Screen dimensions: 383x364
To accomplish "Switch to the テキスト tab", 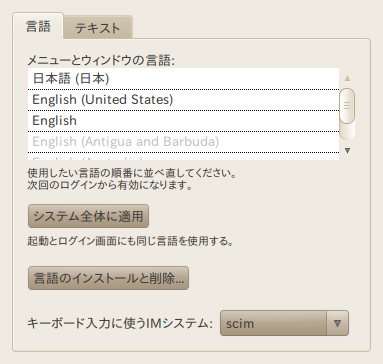I will (x=98, y=27).
